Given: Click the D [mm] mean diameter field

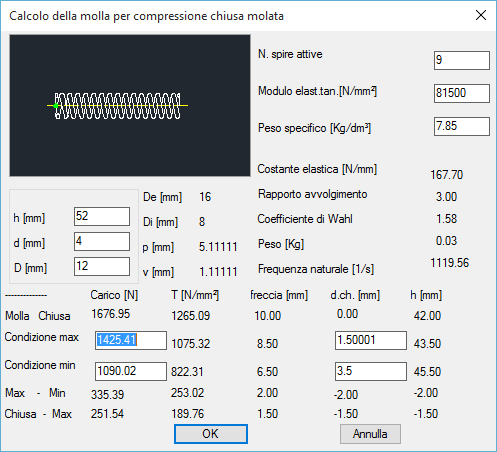Looking at the screenshot, I should click(x=102, y=266).
